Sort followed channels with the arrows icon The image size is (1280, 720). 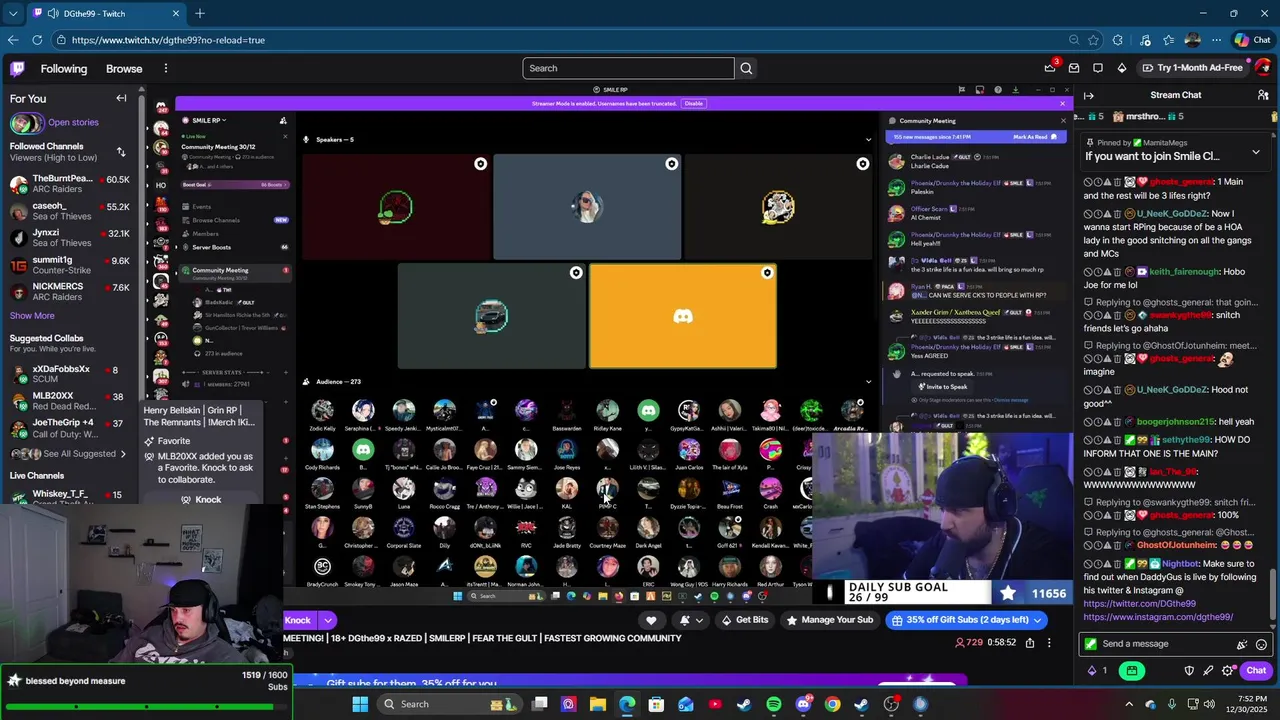point(121,152)
